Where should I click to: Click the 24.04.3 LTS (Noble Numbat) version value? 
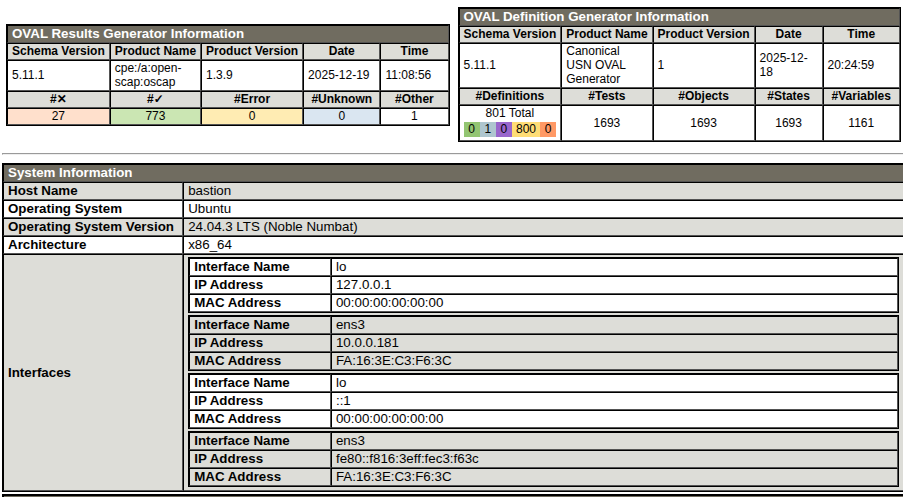click(273, 227)
